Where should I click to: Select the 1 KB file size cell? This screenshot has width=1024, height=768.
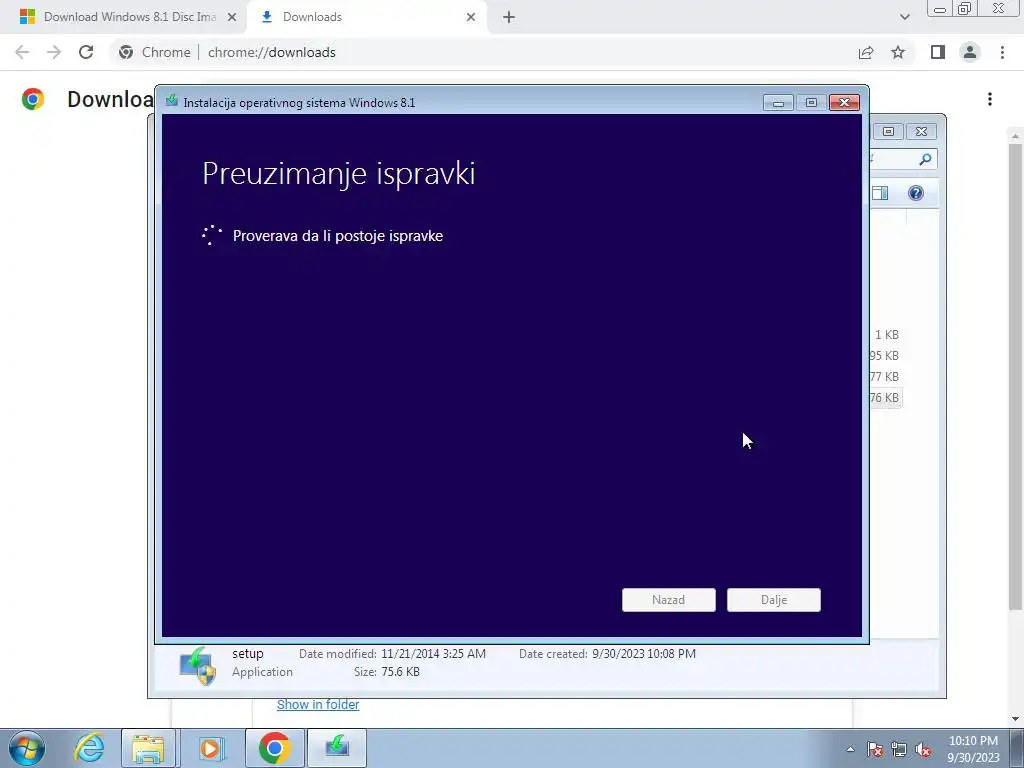click(887, 334)
